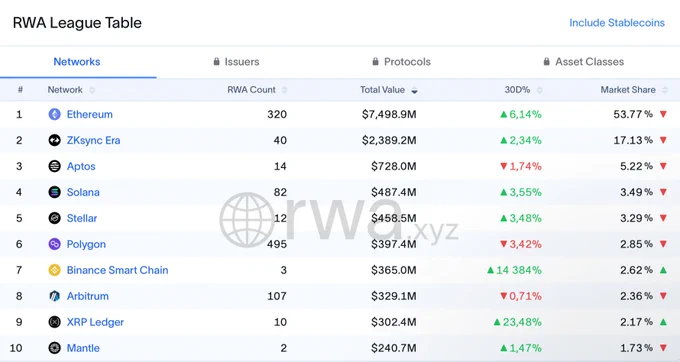Click ZKsync Era's total value $2,389.2M
The width and height of the screenshot is (680, 362).
389,140
